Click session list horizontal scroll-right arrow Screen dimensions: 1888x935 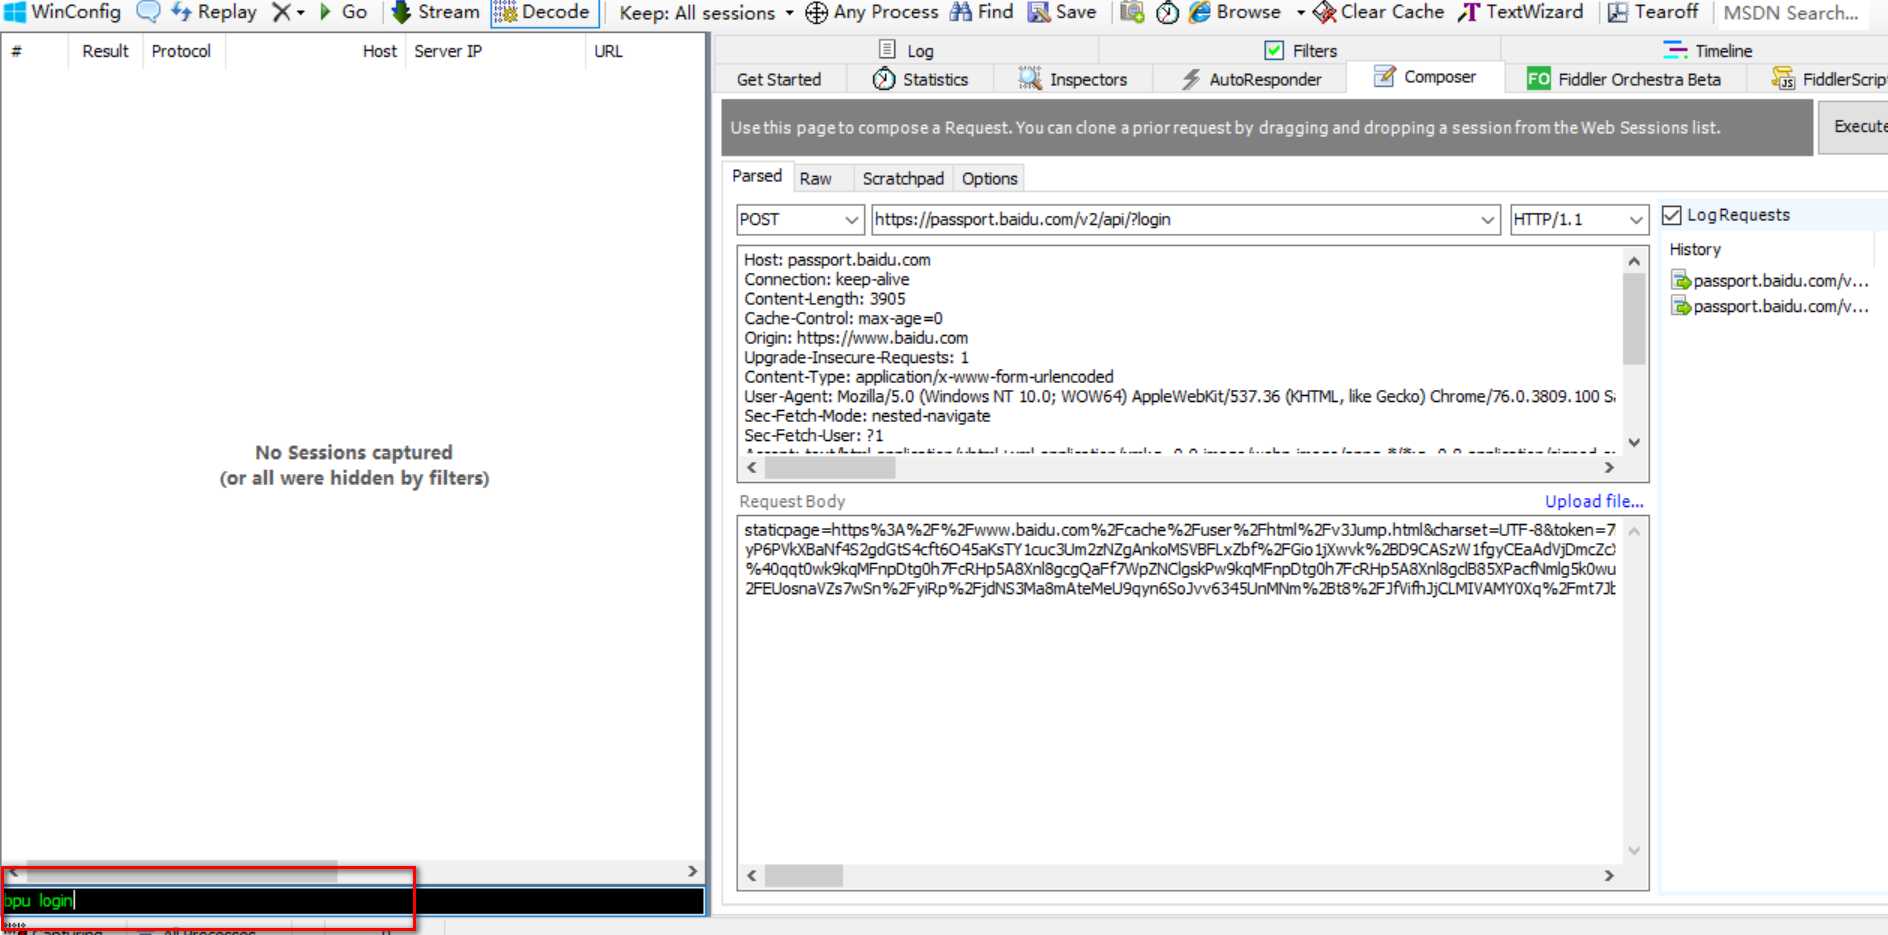tap(692, 871)
